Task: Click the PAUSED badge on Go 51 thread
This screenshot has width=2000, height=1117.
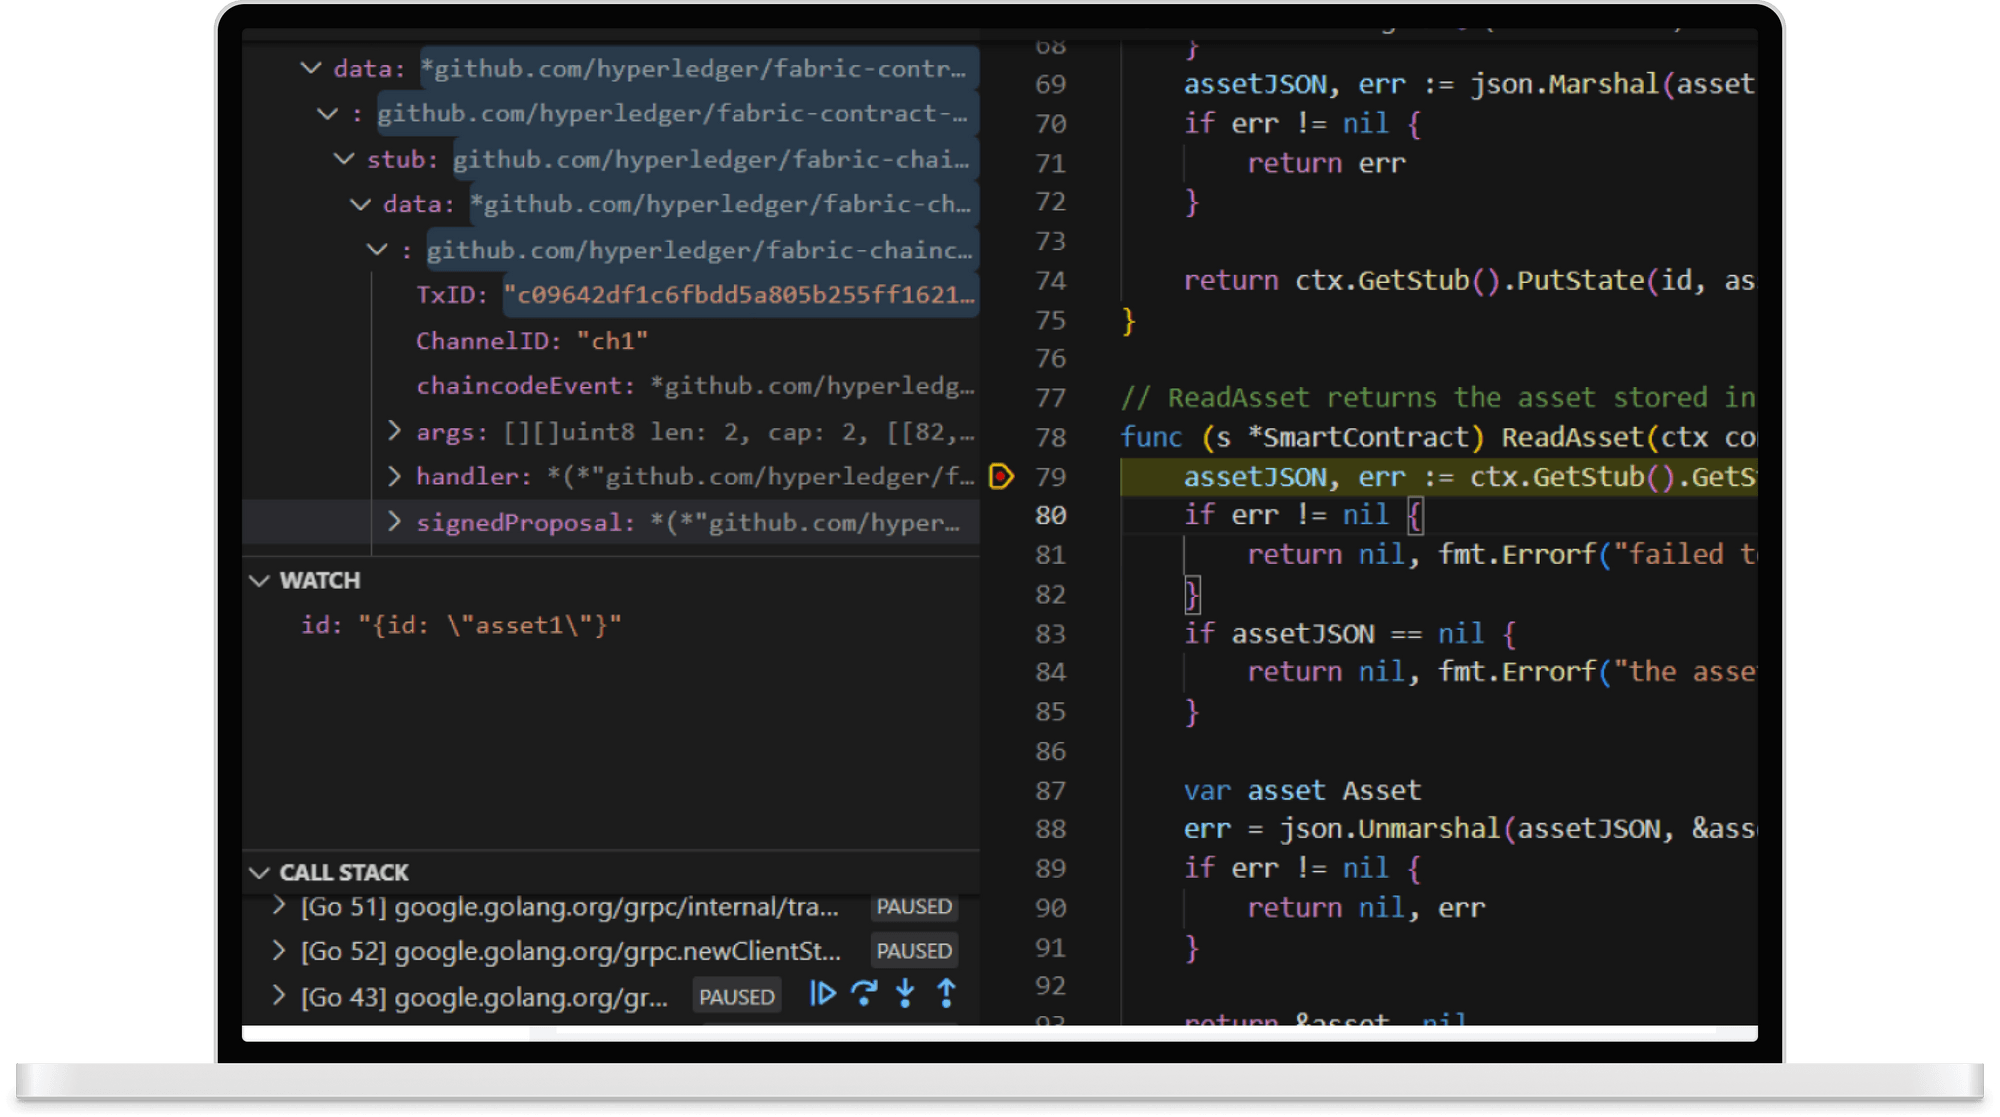Action: click(x=912, y=907)
